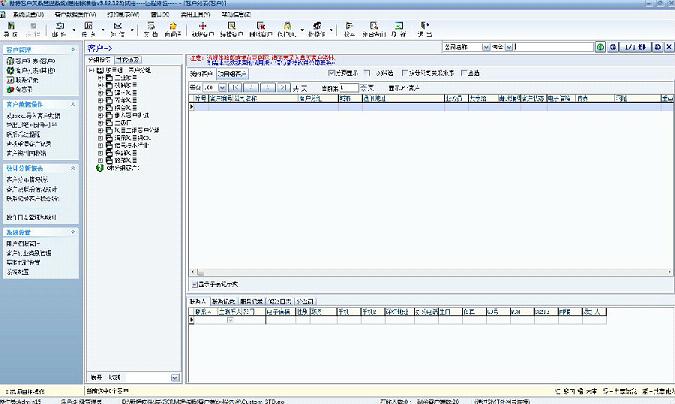Collapse the tree root node expander
The image size is (675, 404).
pos(91,70)
